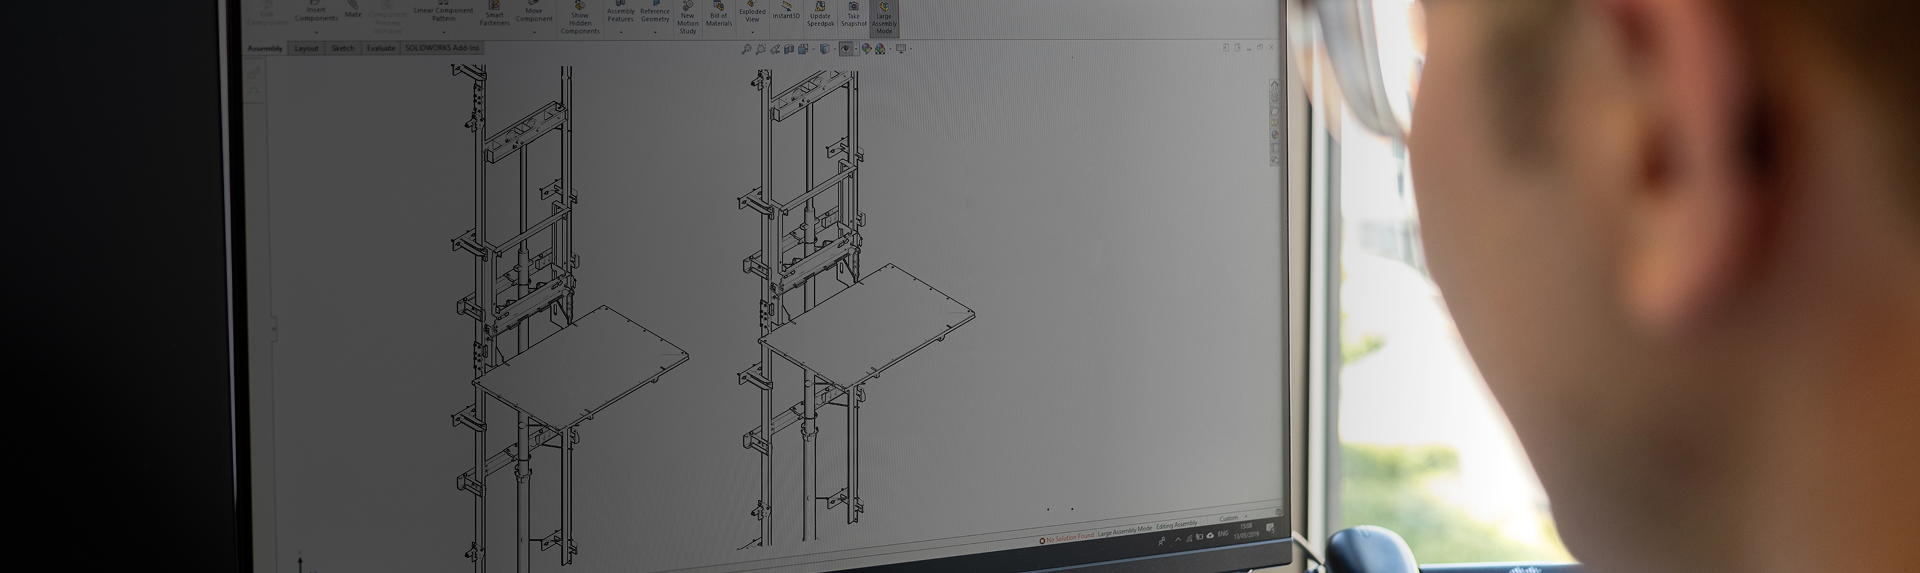Open the Sketch tab
This screenshot has height=573, width=1920.
(343, 49)
